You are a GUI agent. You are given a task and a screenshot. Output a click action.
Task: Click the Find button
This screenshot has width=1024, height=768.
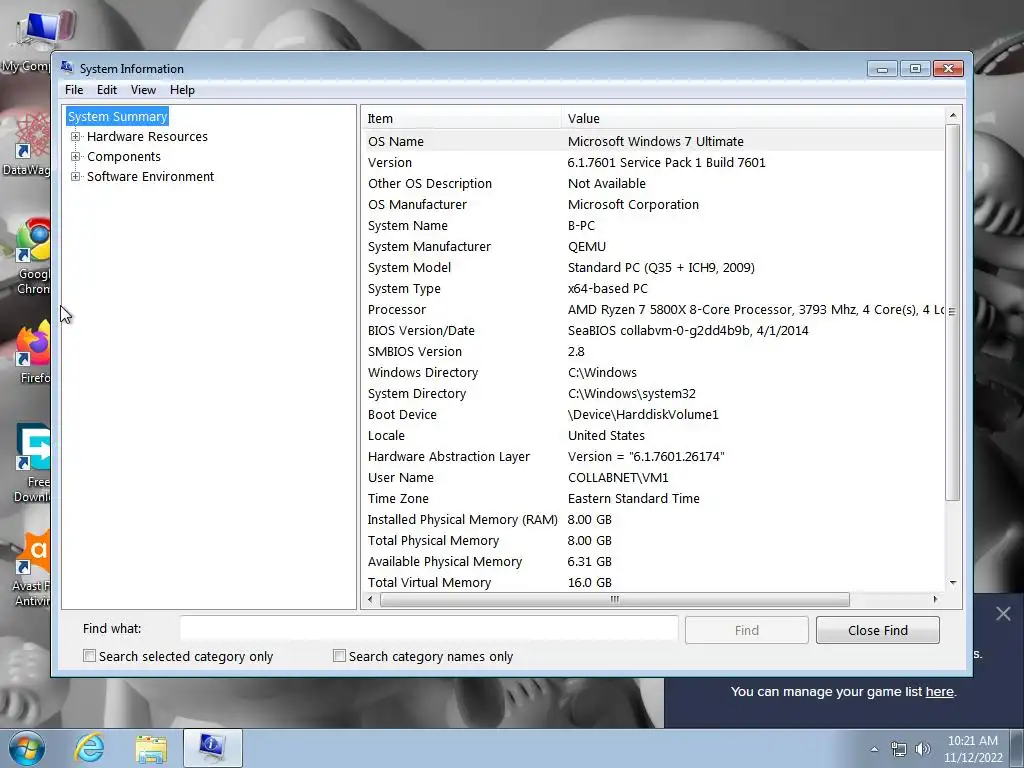tap(746, 630)
